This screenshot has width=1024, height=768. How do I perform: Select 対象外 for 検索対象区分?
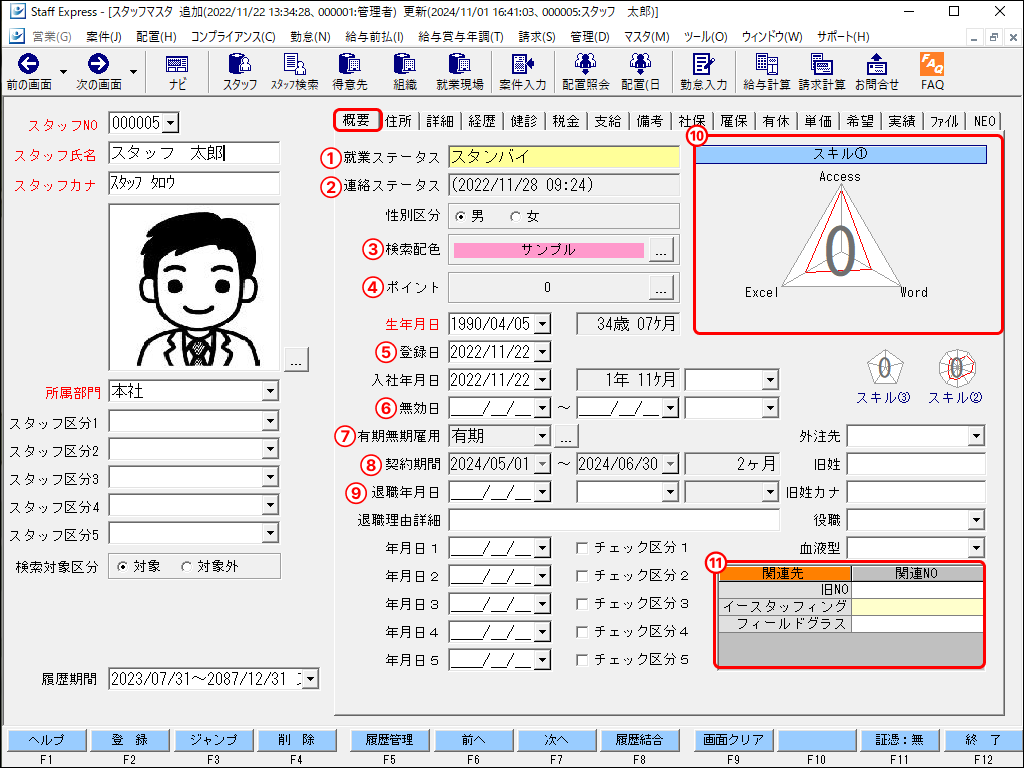[x=186, y=566]
